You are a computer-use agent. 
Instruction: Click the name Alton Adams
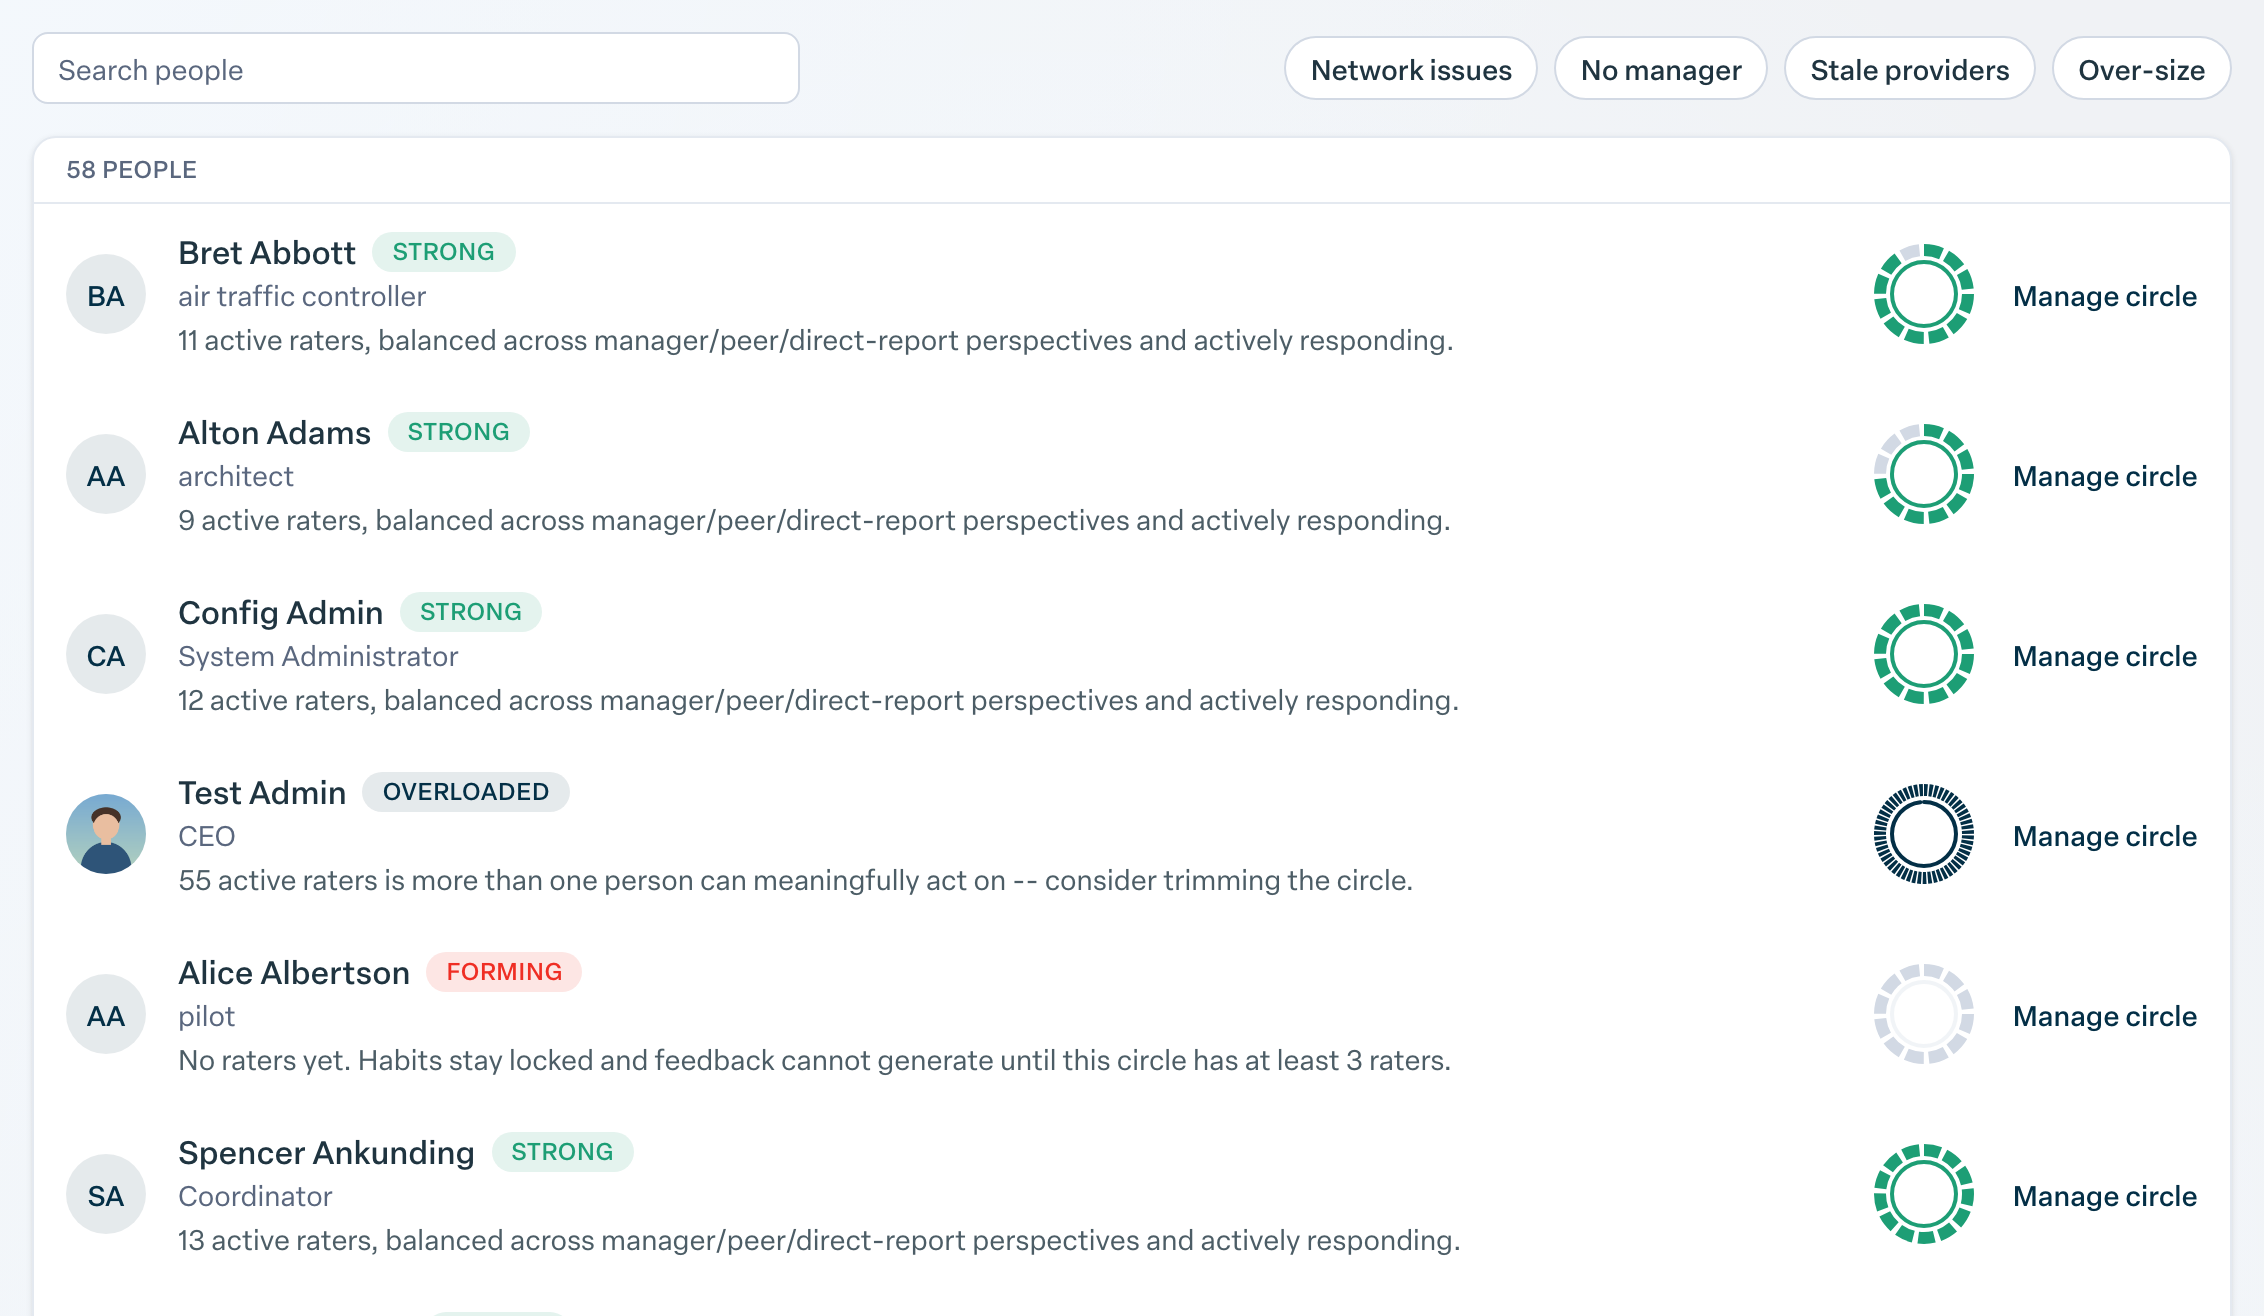coord(274,433)
